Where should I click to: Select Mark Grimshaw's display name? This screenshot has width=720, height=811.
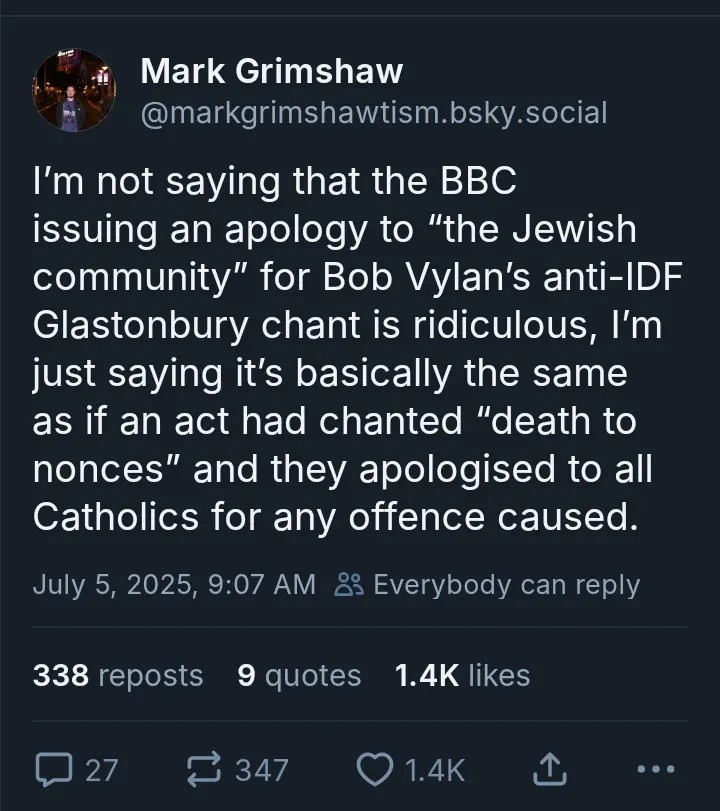[x=272, y=70]
